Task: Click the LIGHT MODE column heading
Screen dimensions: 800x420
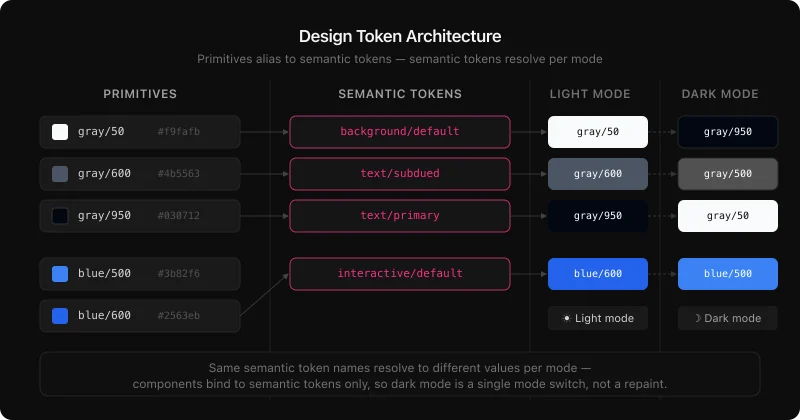Action: coord(590,94)
